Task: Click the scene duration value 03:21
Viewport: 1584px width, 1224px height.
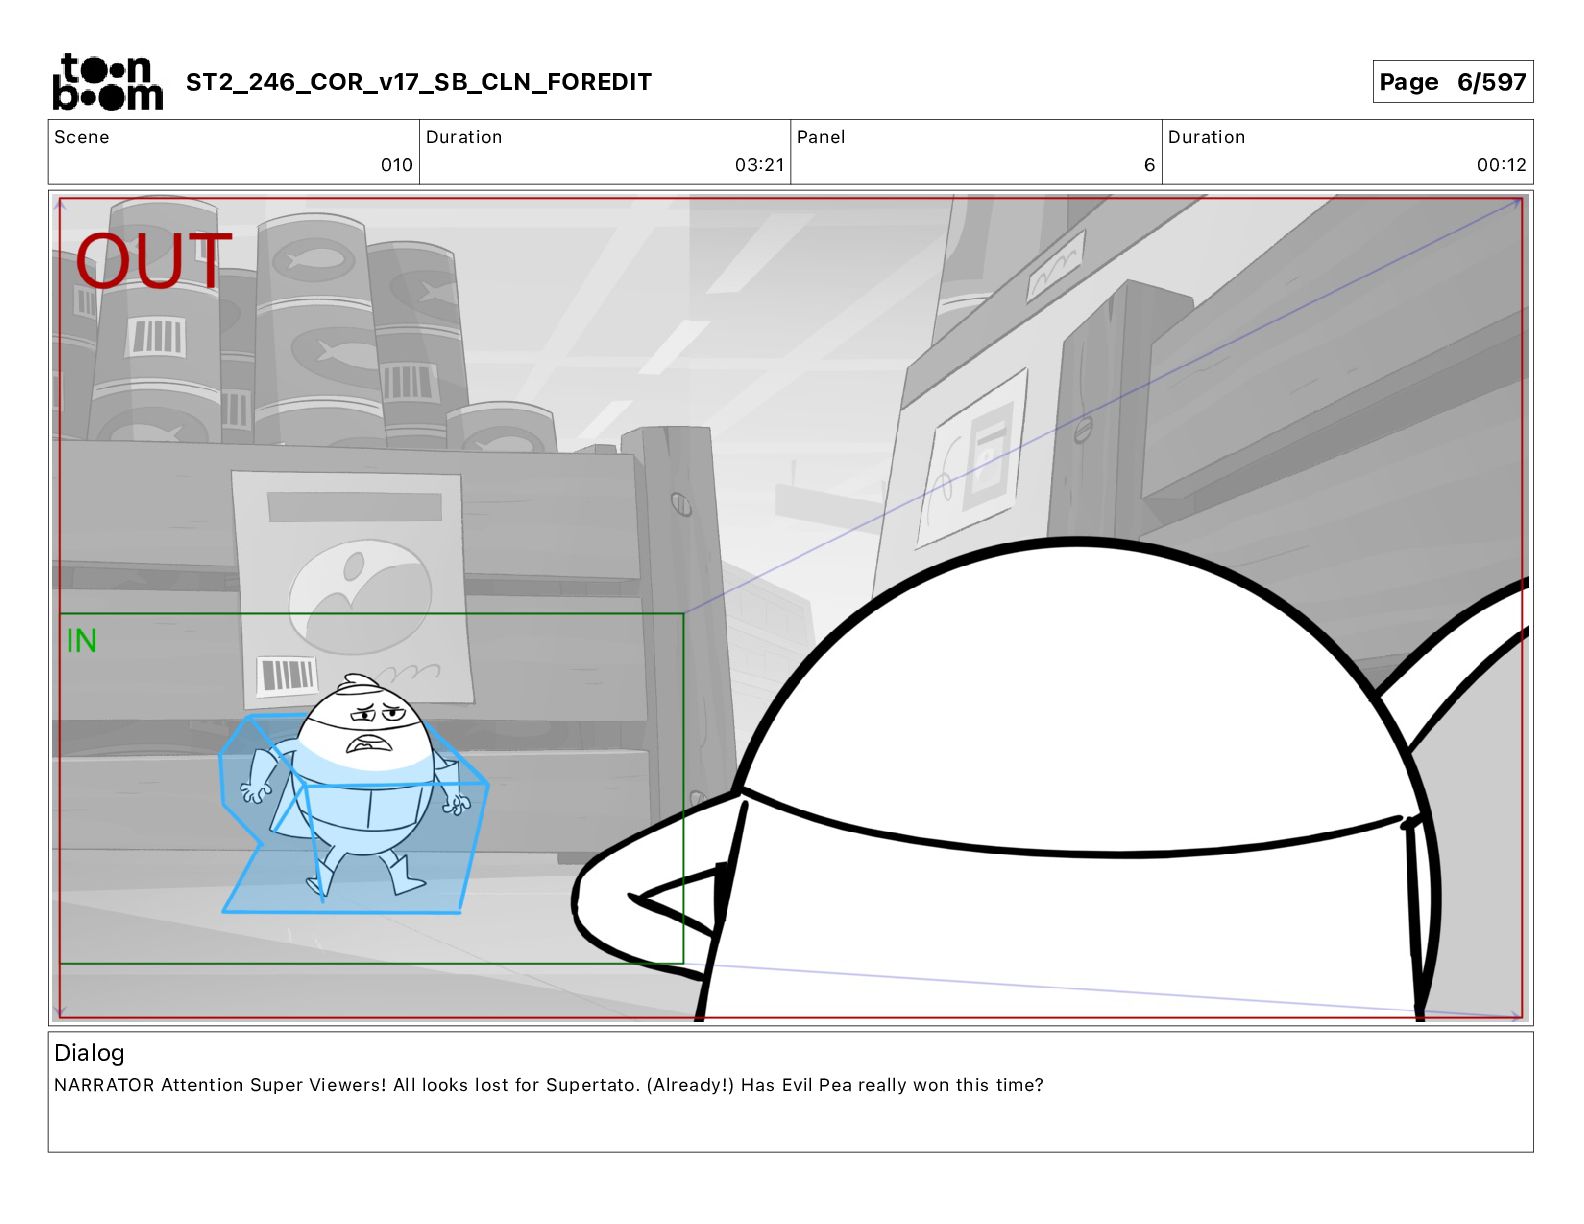Action: point(759,165)
